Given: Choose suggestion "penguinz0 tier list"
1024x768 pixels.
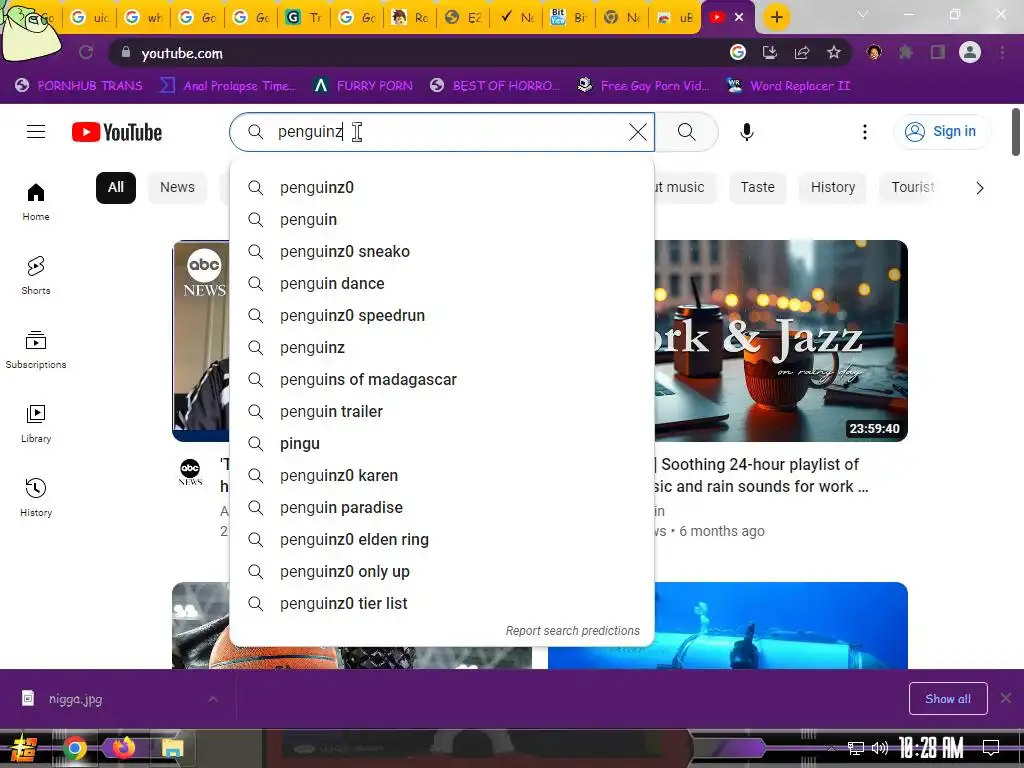Looking at the screenshot, I should (x=442, y=603).
